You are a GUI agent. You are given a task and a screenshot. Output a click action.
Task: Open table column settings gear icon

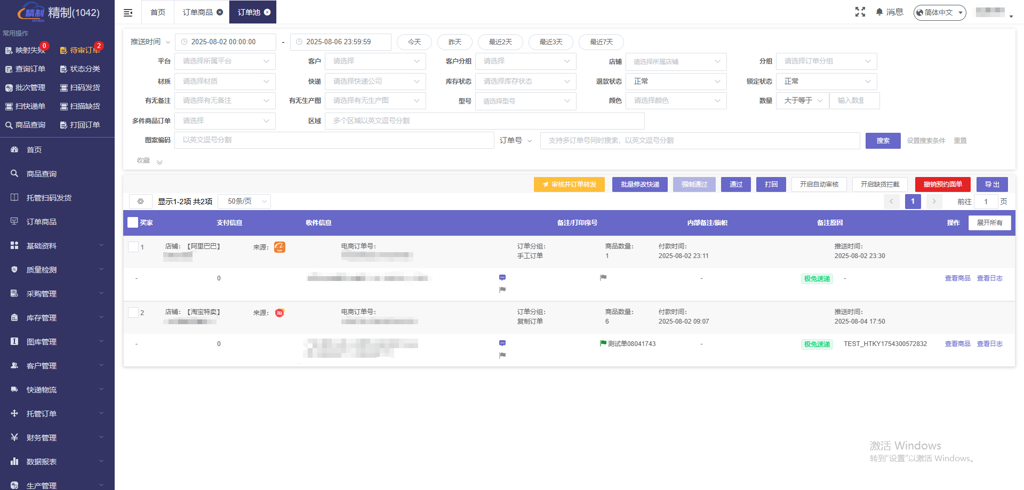pos(140,202)
